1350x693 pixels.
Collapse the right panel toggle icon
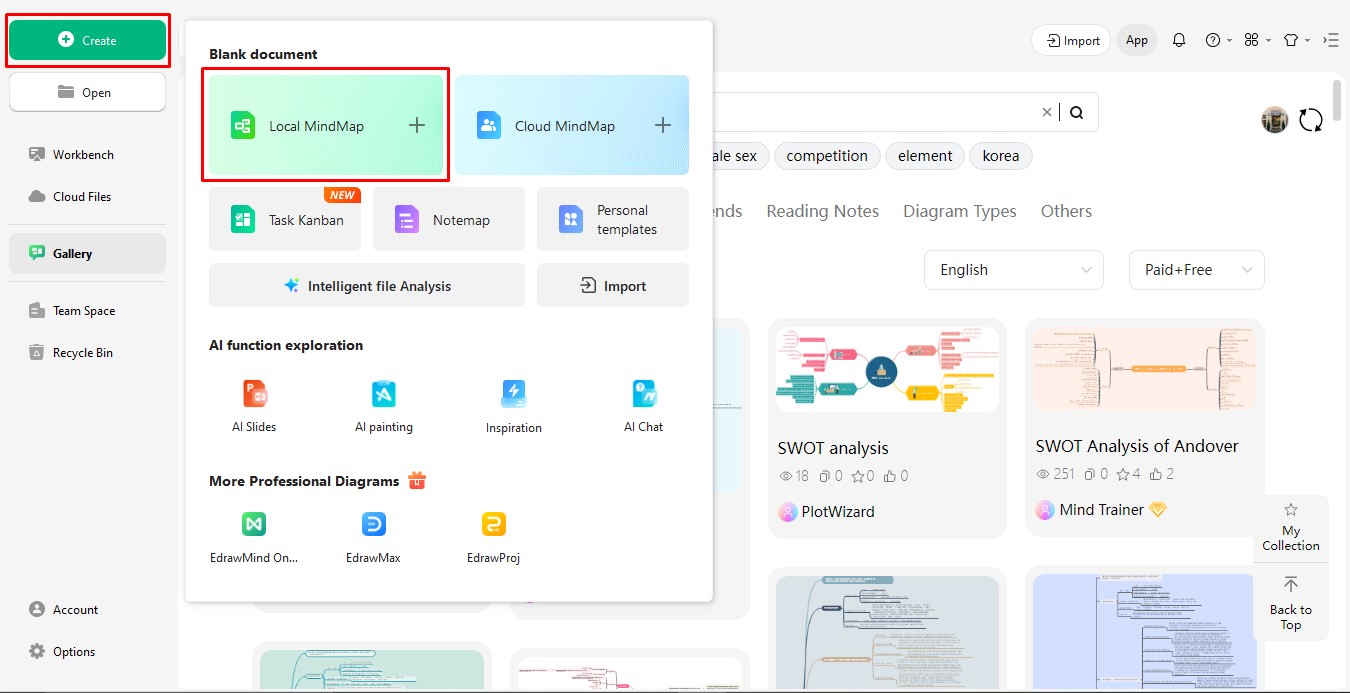point(1330,40)
